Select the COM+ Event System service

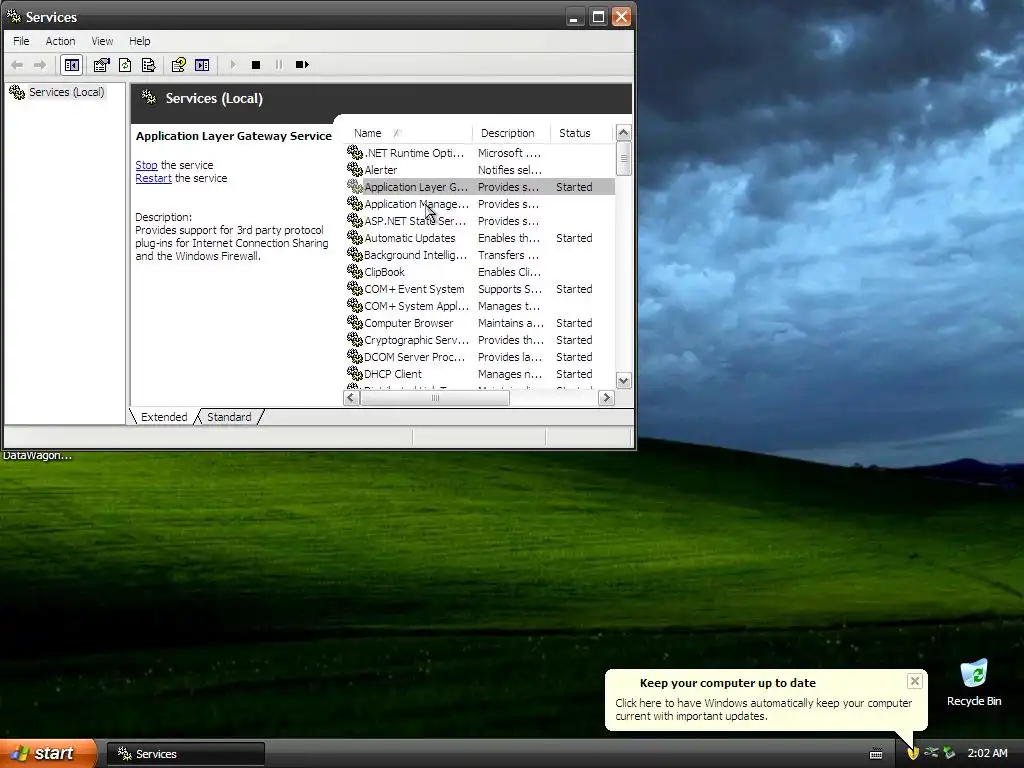click(x=480, y=289)
